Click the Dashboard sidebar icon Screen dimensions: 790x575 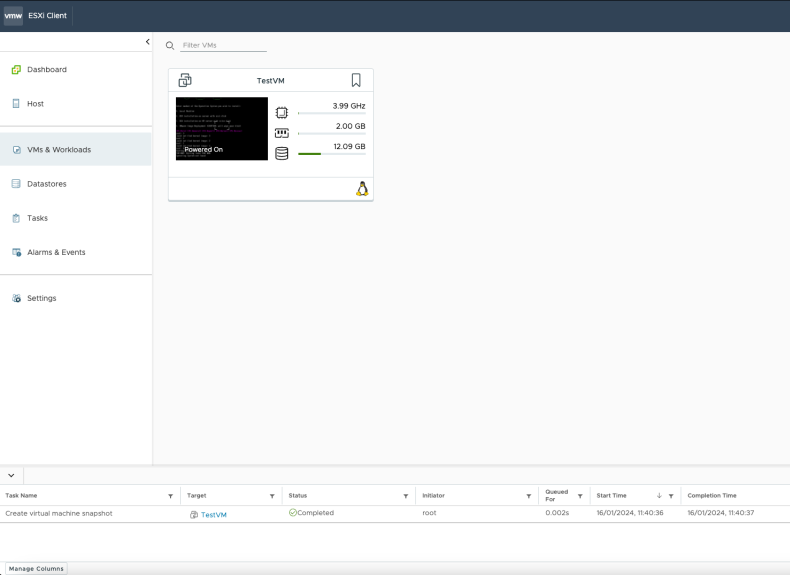pyautogui.click(x=16, y=70)
